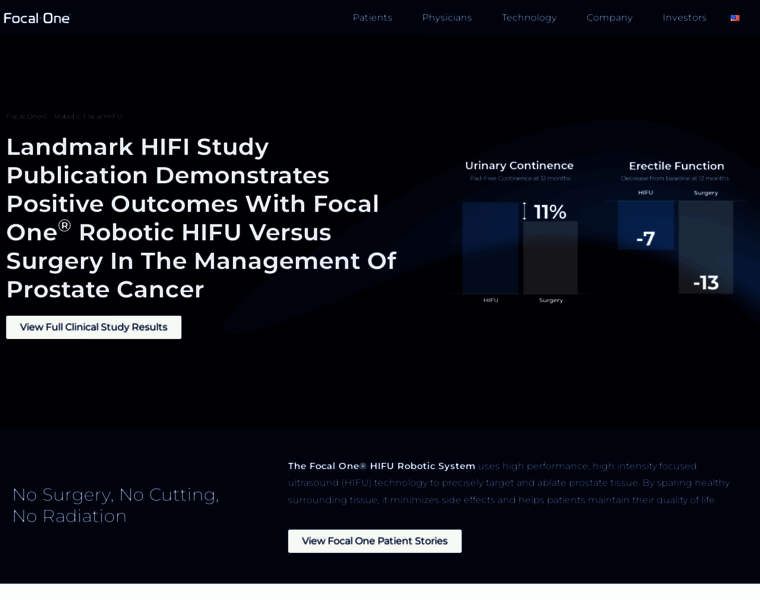Click the Focal One breadcrumb link

26,116
